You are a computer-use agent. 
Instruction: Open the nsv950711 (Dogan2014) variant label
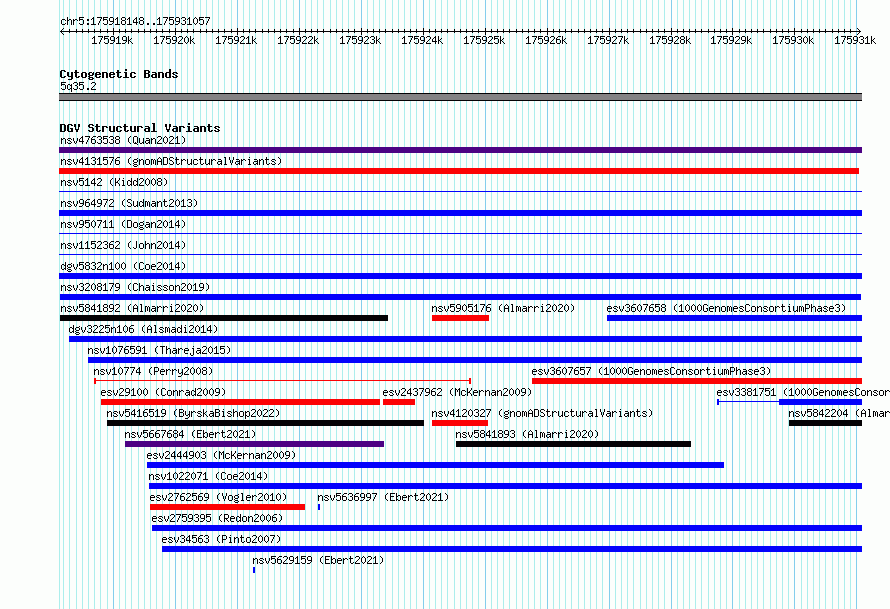coord(123,224)
